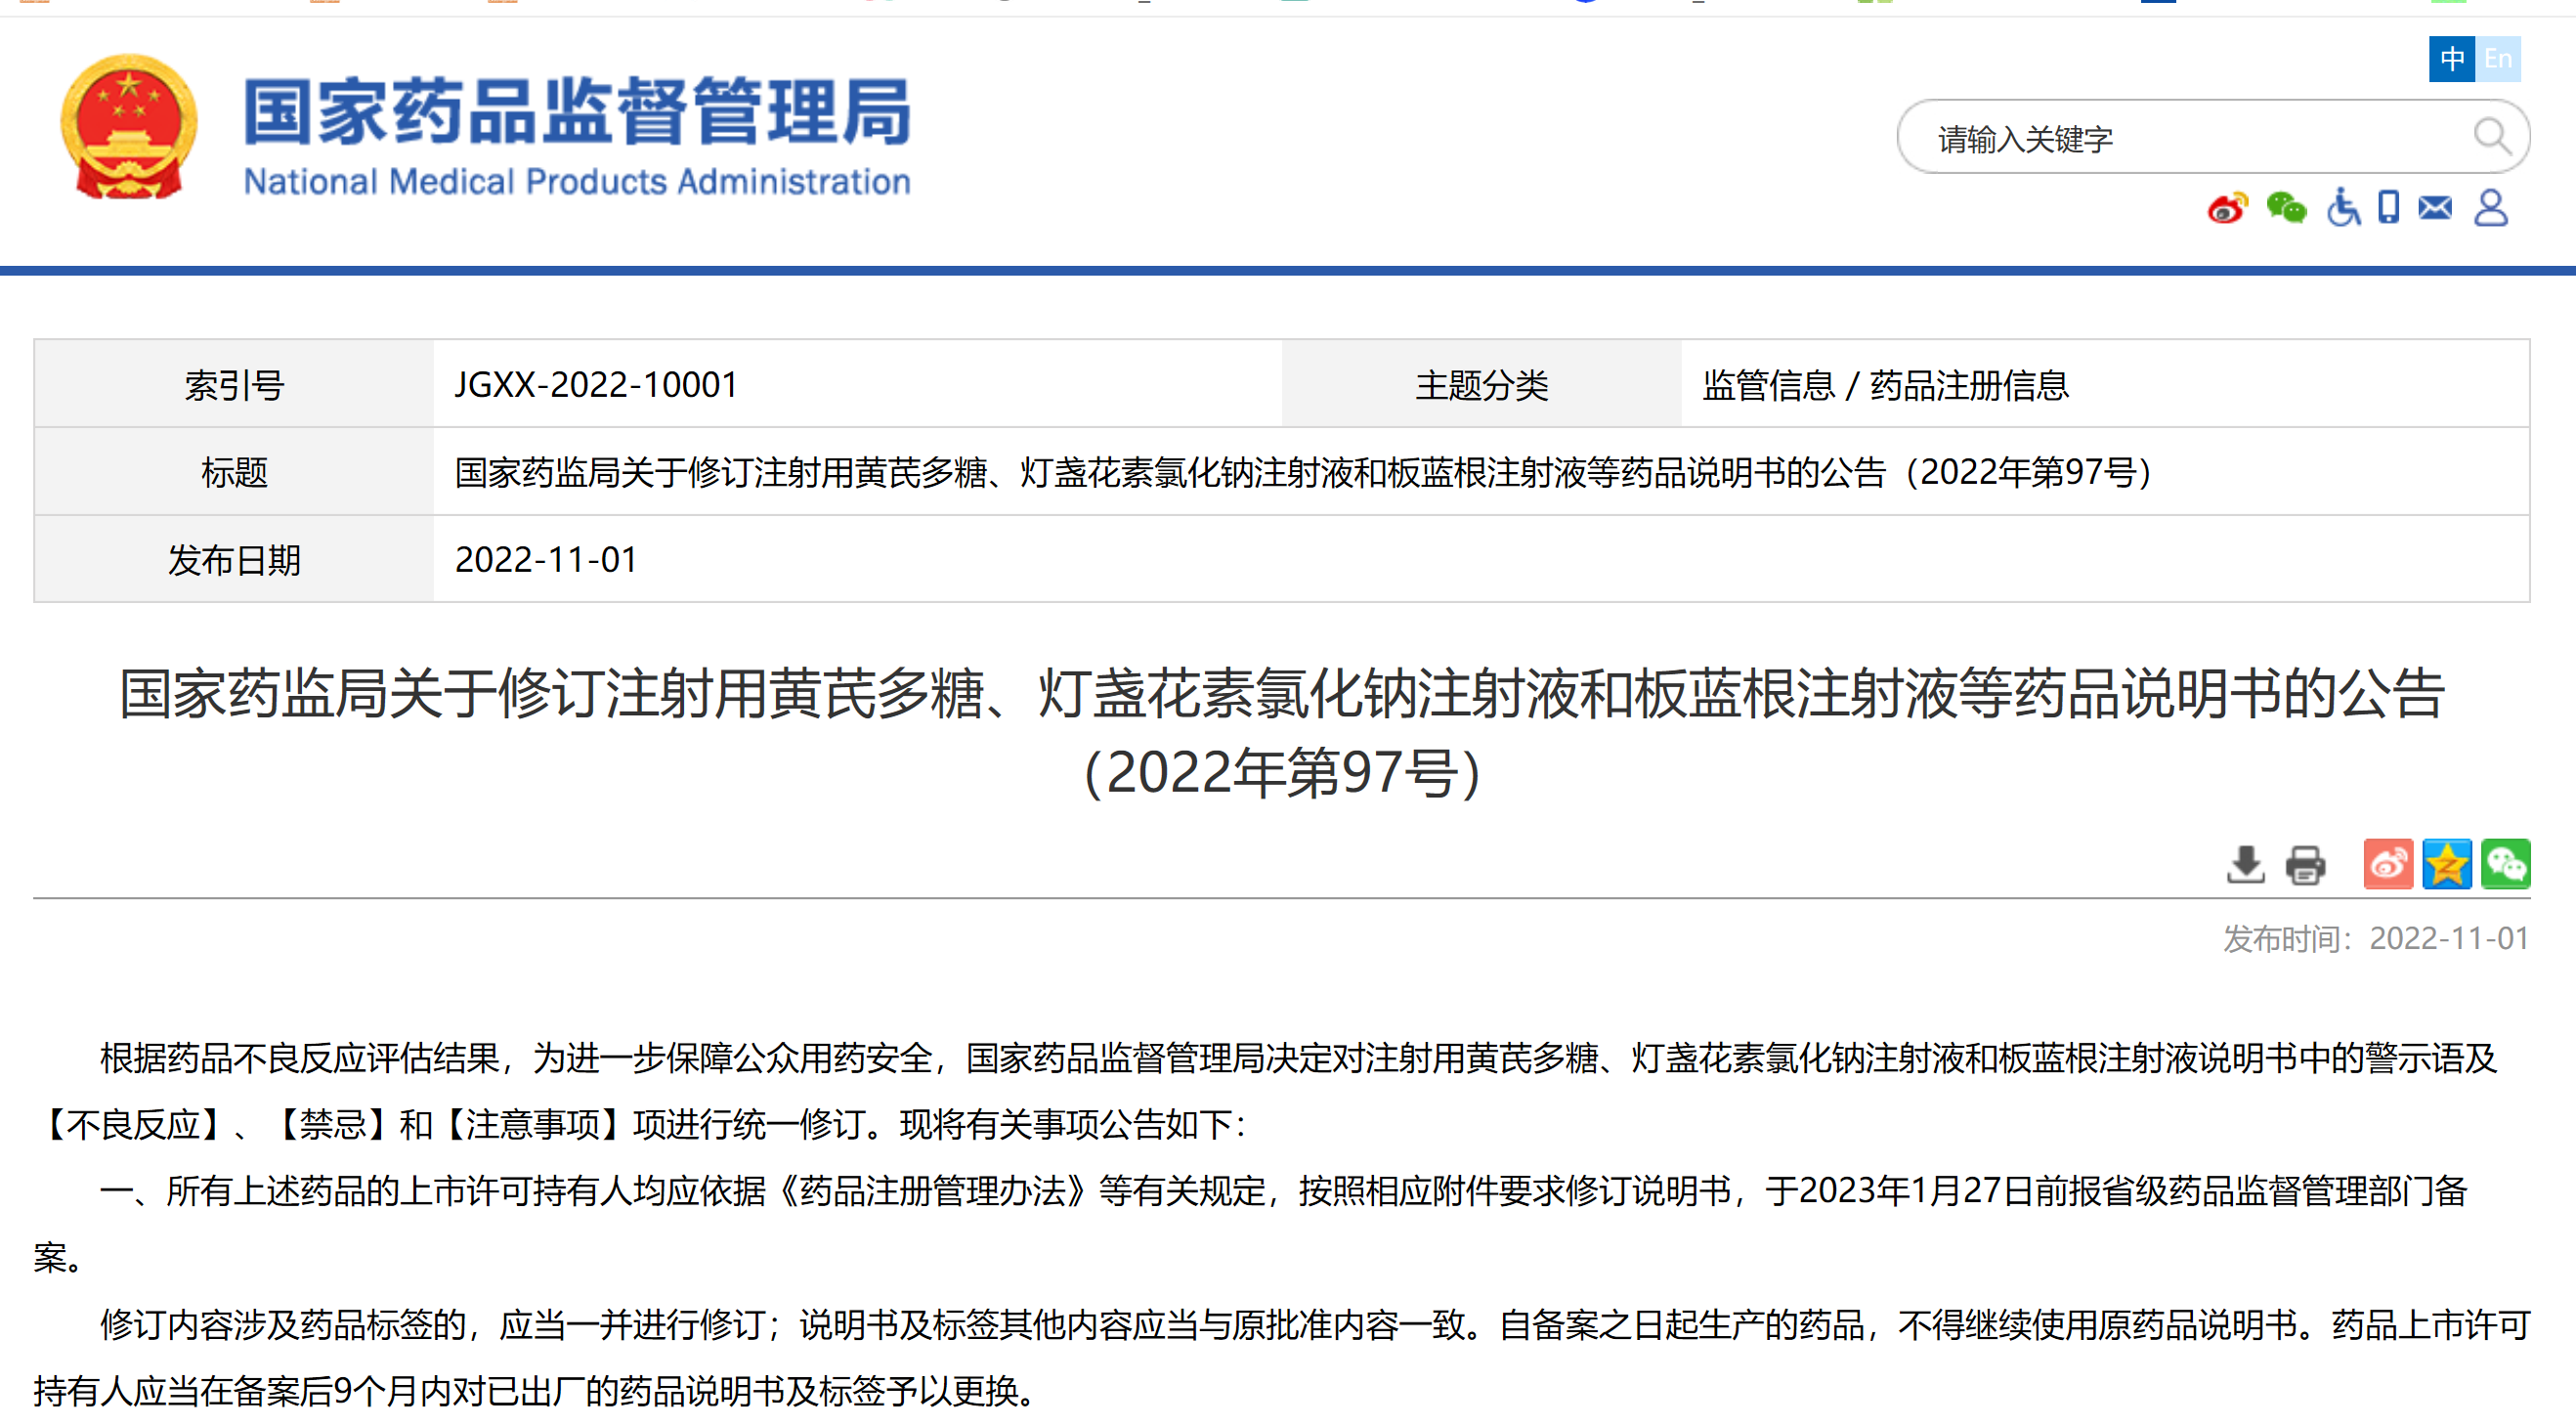Switch language to Chinese (中)

pos(2451,59)
